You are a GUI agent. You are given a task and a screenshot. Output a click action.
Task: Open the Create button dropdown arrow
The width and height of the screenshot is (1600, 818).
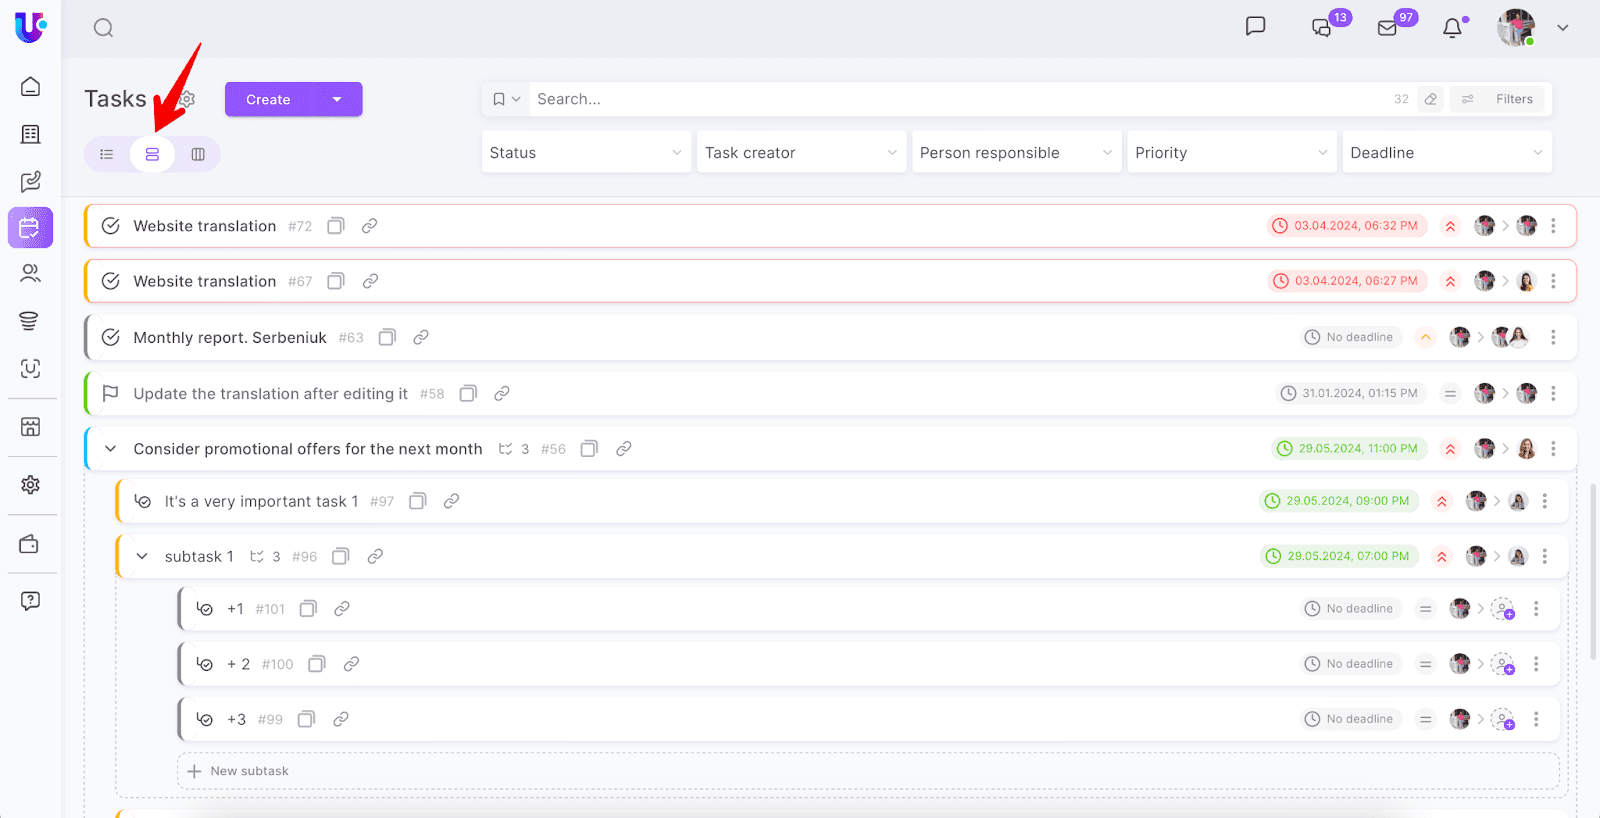point(337,99)
